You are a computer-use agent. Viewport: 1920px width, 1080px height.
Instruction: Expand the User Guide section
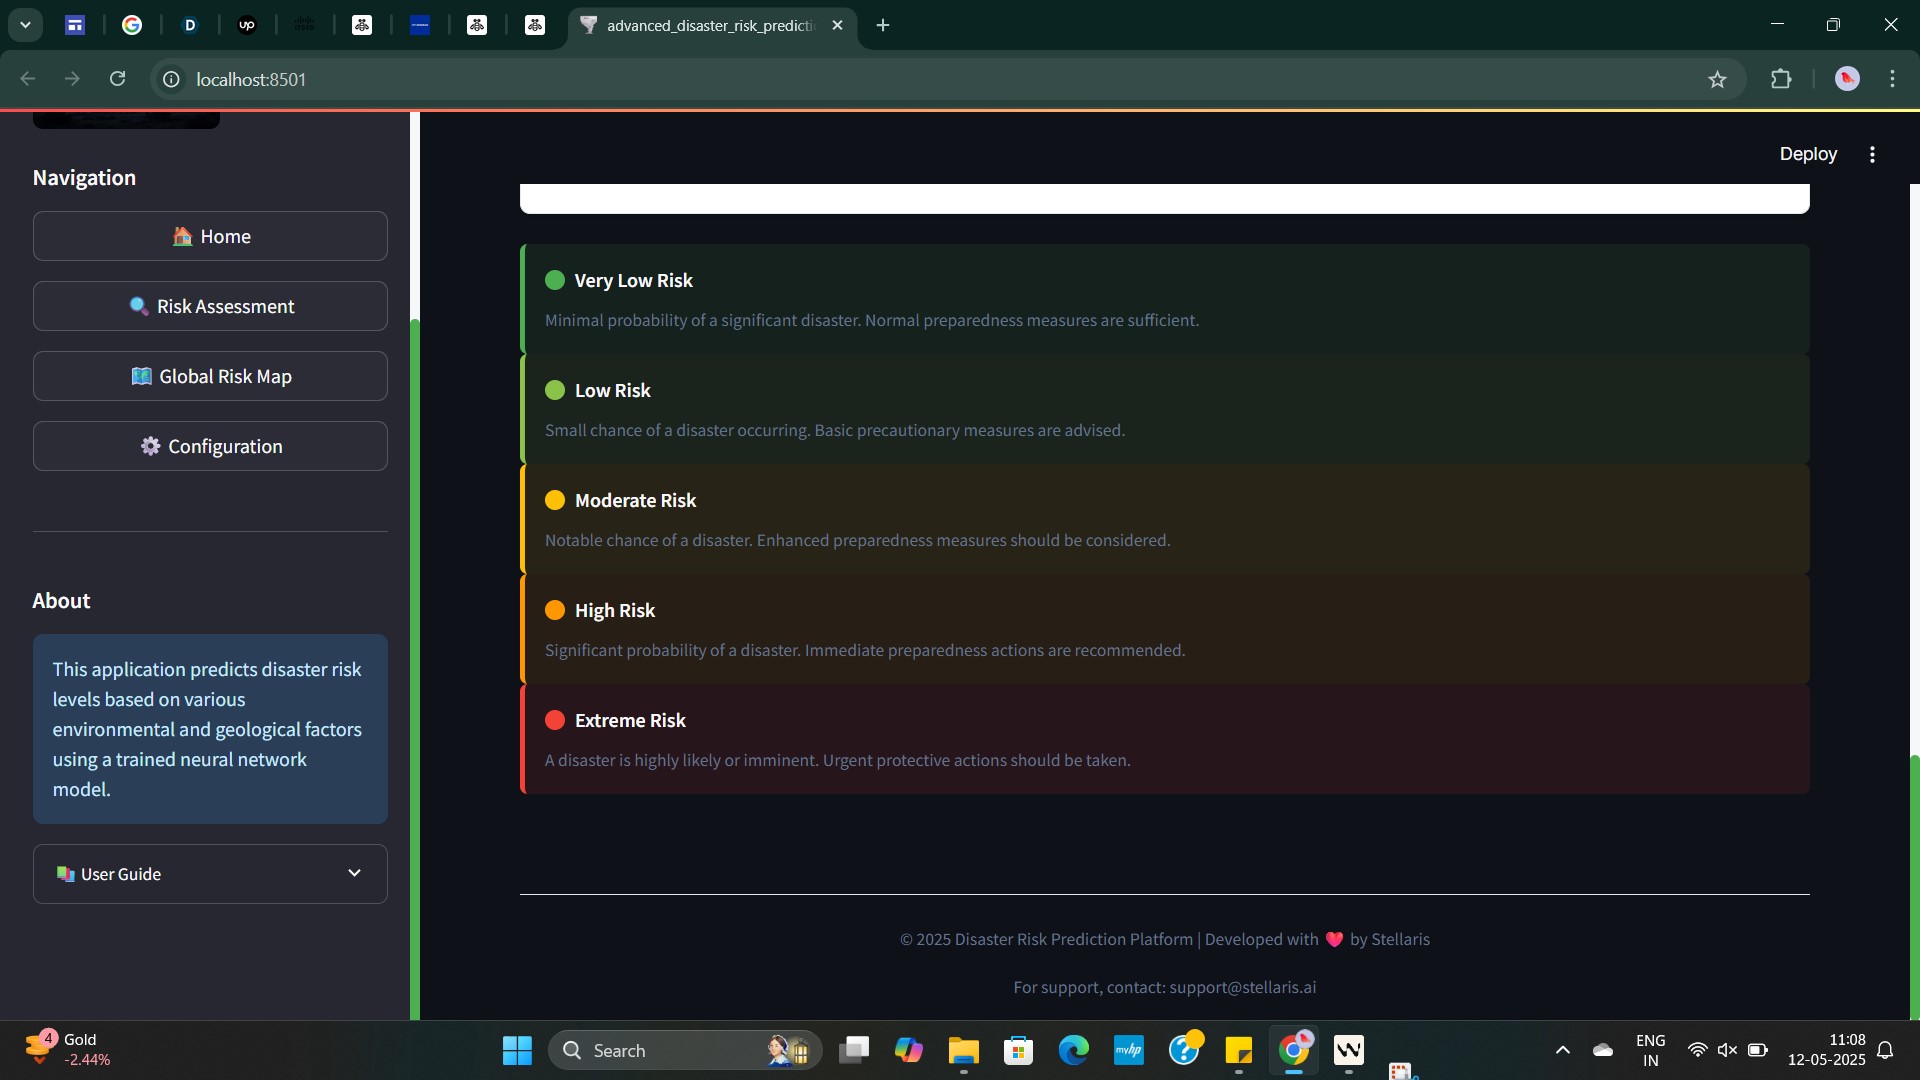click(x=210, y=873)
